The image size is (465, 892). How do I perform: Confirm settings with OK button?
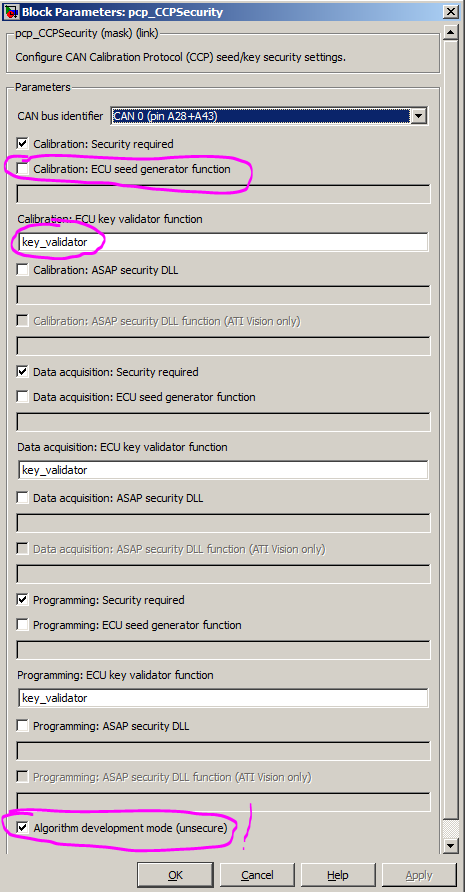[x=176, y=875]
